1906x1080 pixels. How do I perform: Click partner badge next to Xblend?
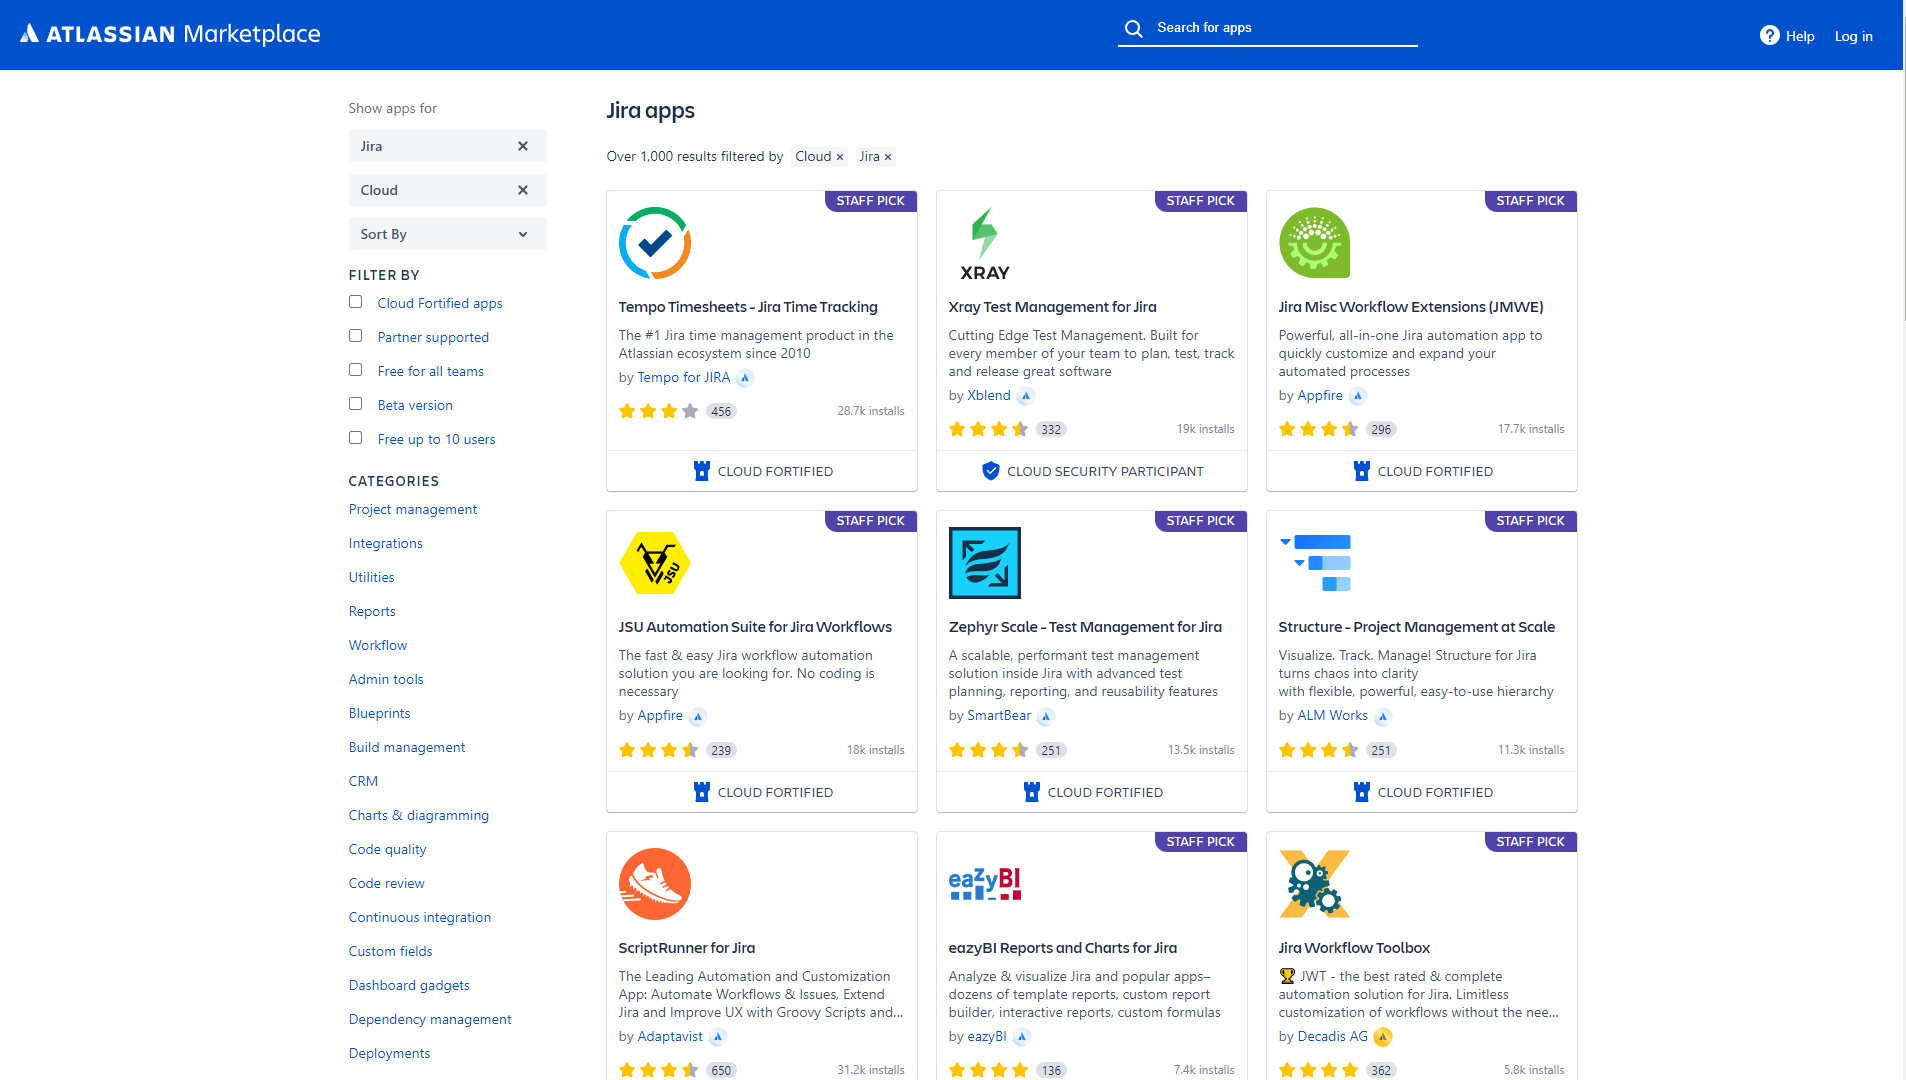click(1026, 396)
